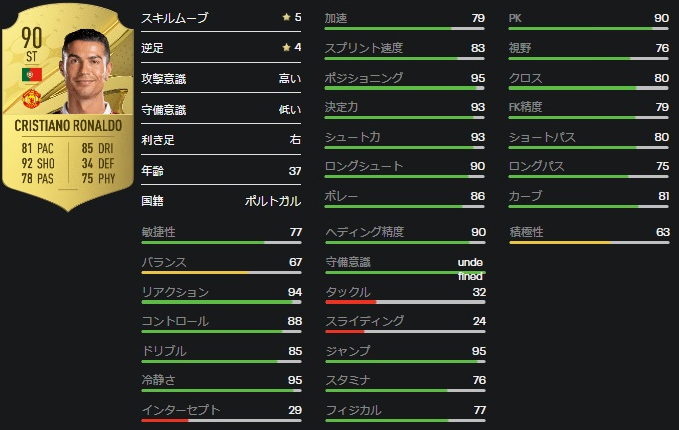
Task: Click the yellow 積極性 stat bar
Action: tap(588, 242)
